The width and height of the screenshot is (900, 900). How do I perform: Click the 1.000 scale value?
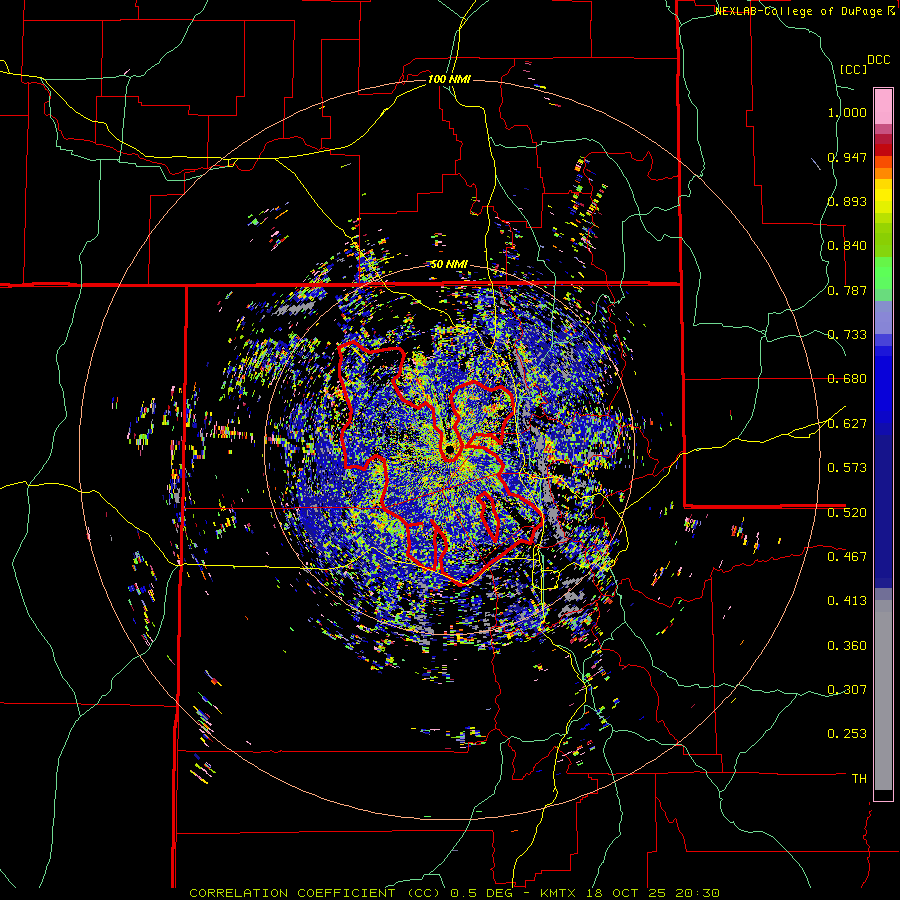[x=847, y=112]
